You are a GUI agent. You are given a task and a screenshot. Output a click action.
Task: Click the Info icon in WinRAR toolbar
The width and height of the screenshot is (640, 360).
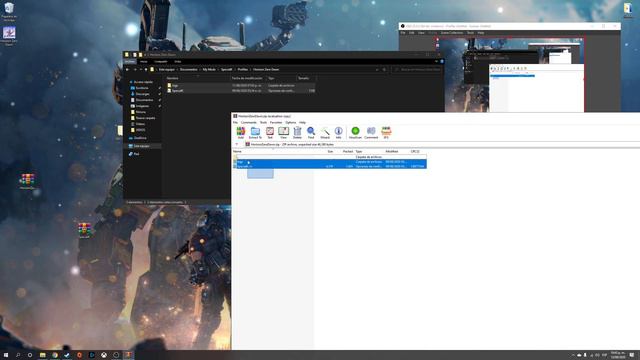pos(338,133)
